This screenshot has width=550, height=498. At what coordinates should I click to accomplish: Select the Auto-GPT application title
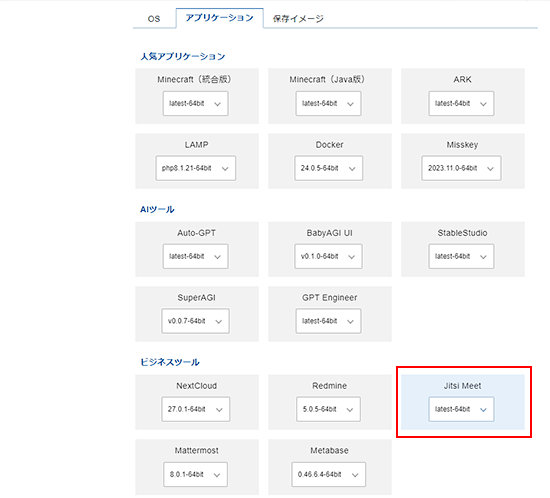point(196,233)
